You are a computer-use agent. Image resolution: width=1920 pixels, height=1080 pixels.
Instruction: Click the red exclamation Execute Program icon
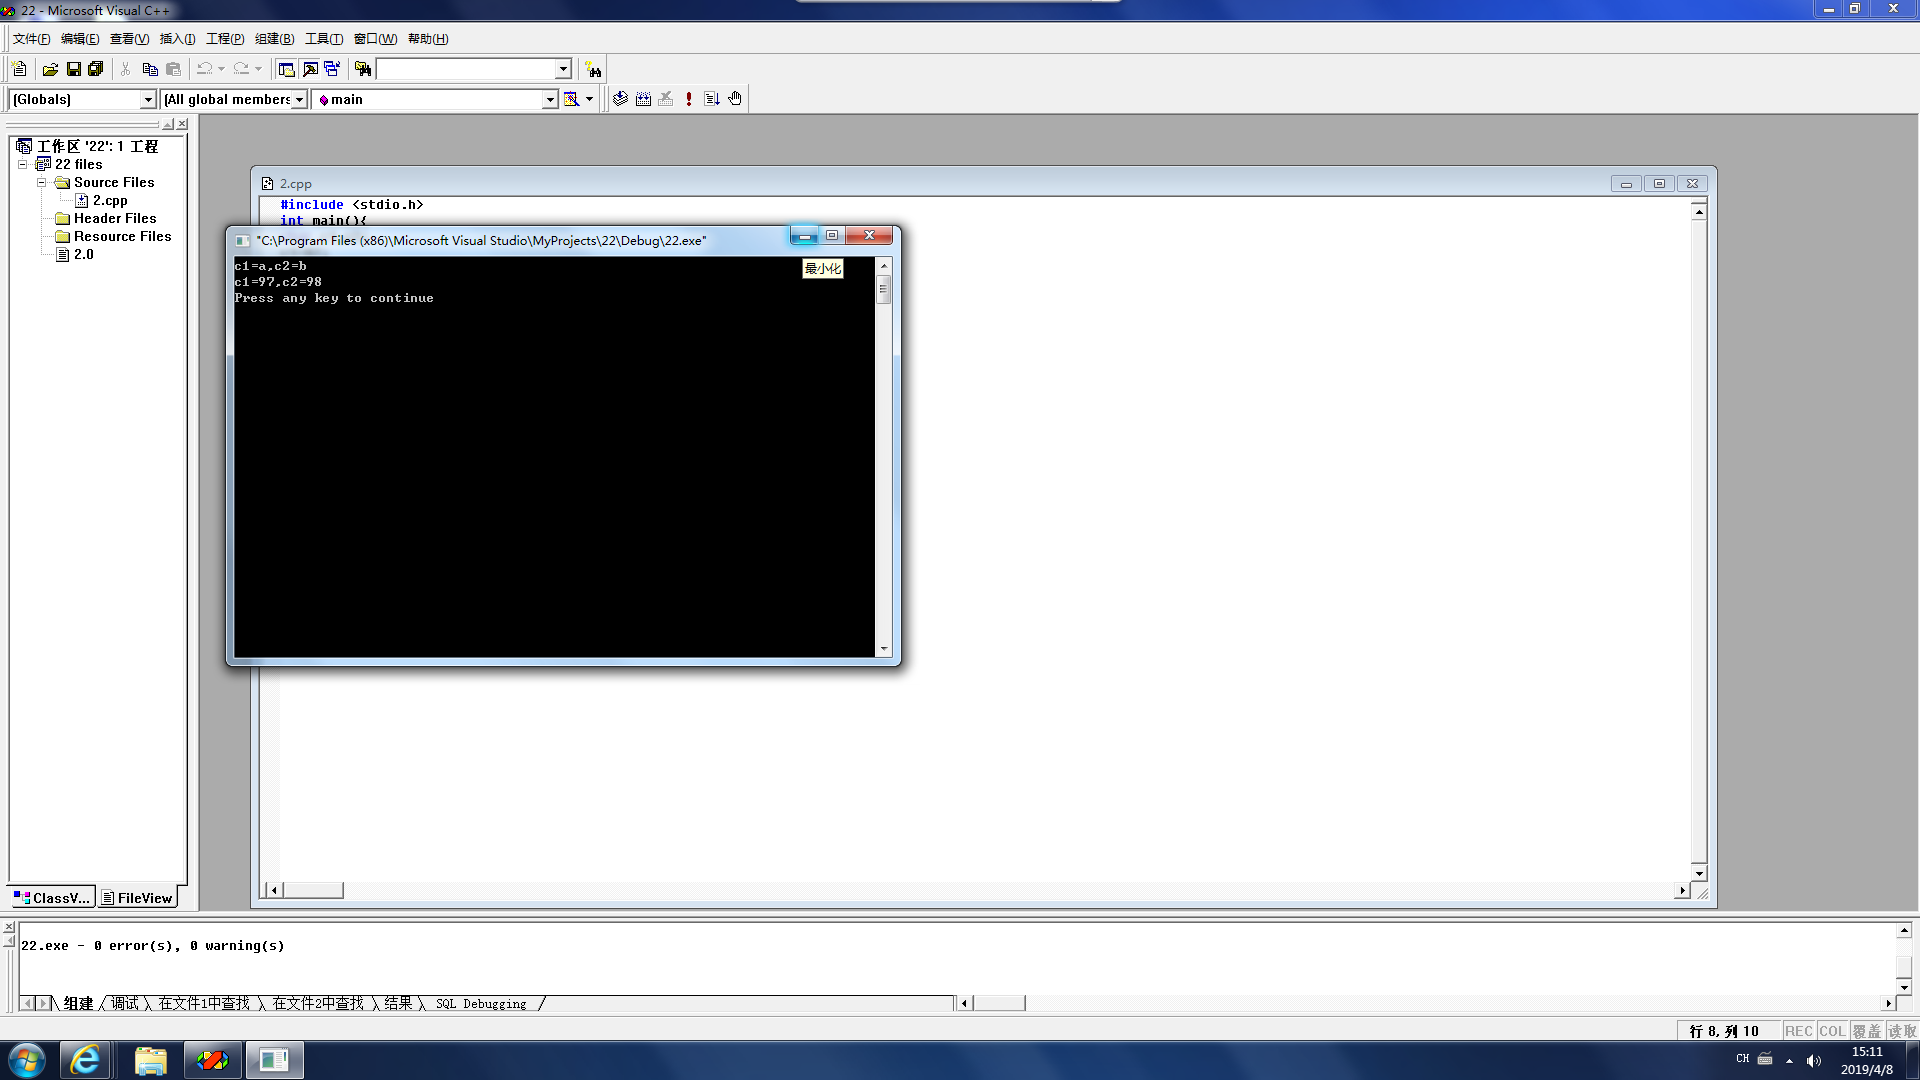pos(689,99)
